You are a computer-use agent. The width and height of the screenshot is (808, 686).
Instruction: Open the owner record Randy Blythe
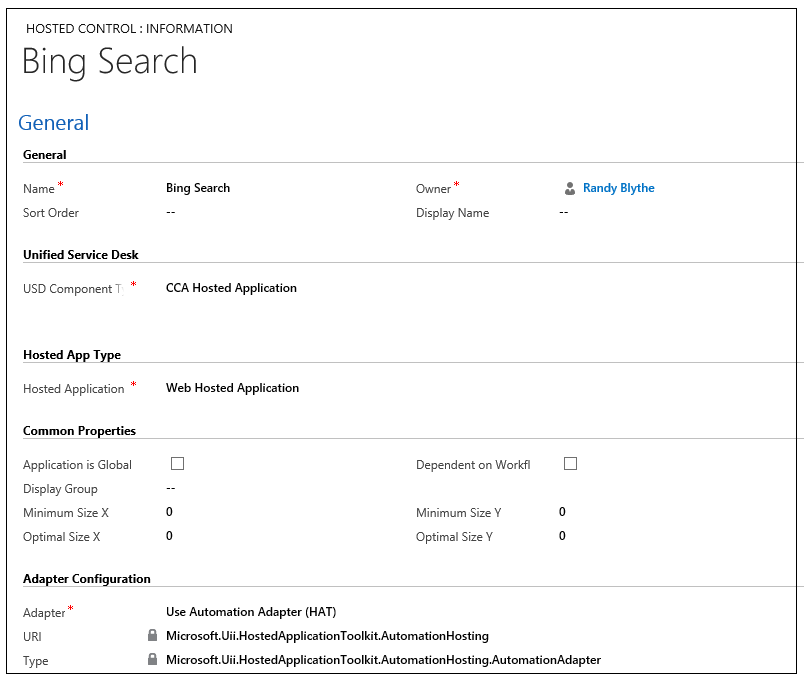[x=618, y=187]
